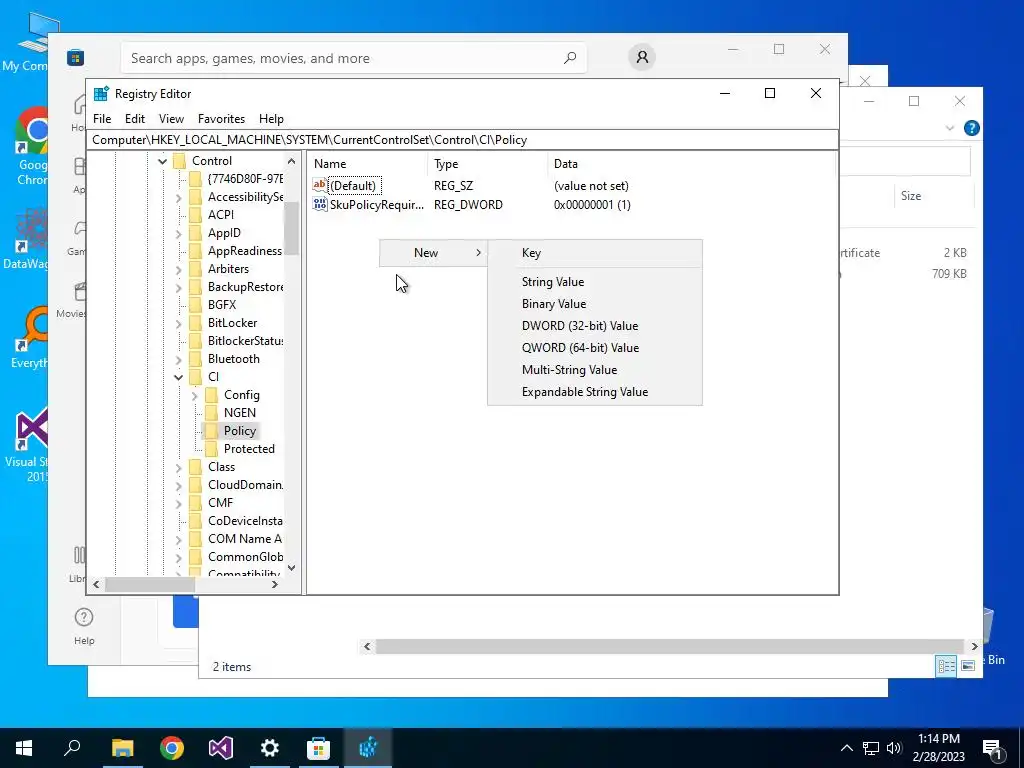Click the Data column header
Viewport: 1024px width, 768px height.
point(692,164)
